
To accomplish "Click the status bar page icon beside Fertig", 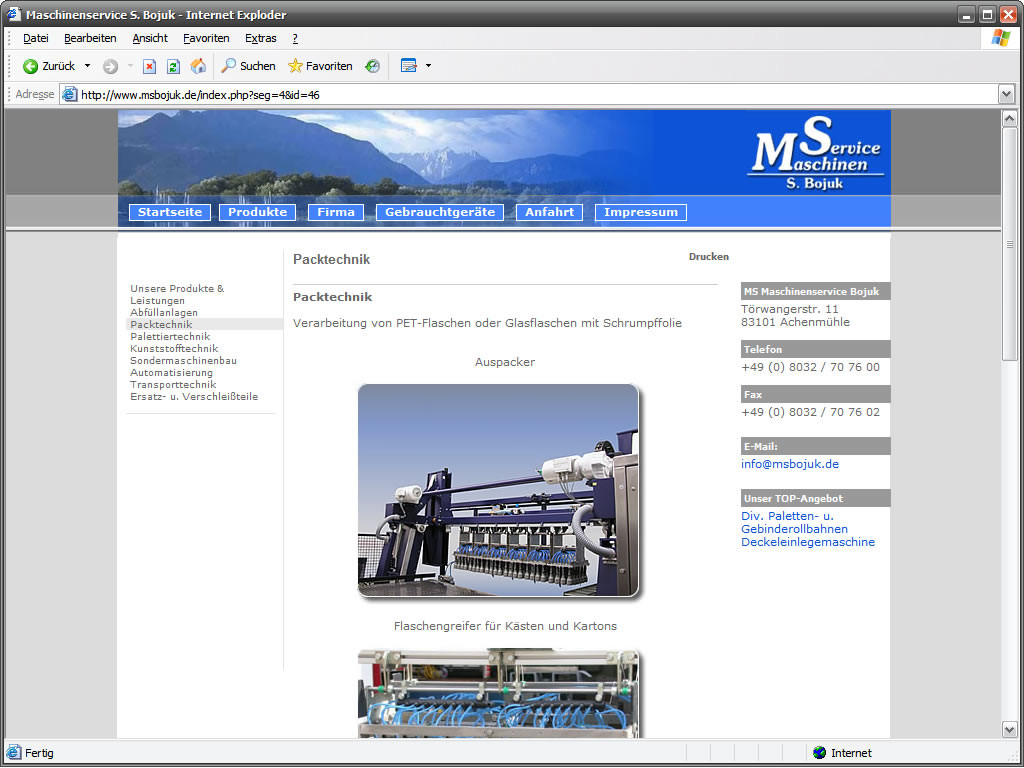I will 14,752.
